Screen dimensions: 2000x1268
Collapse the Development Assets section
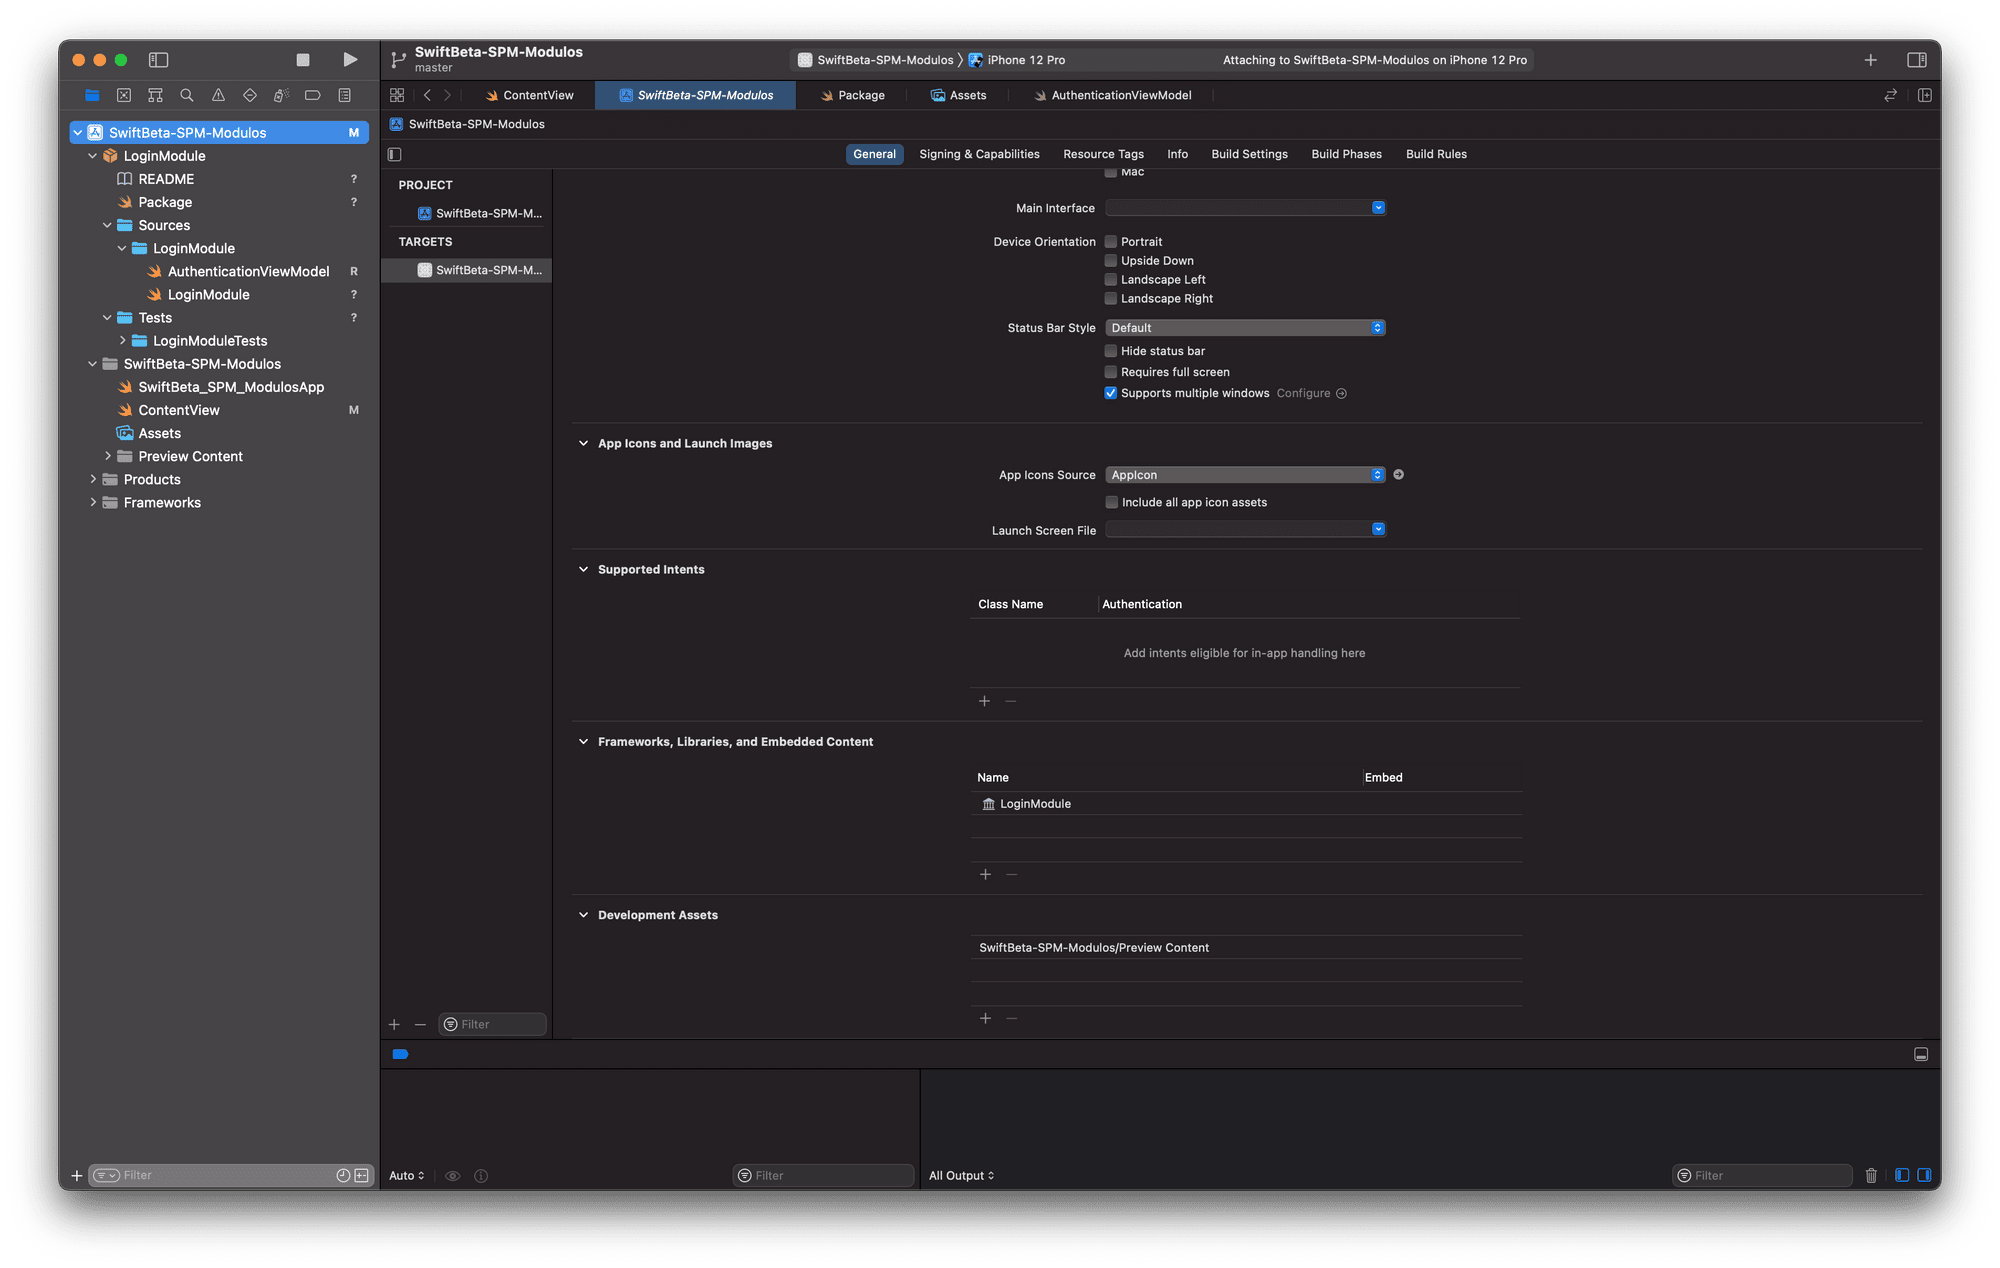tap(583, 915)
